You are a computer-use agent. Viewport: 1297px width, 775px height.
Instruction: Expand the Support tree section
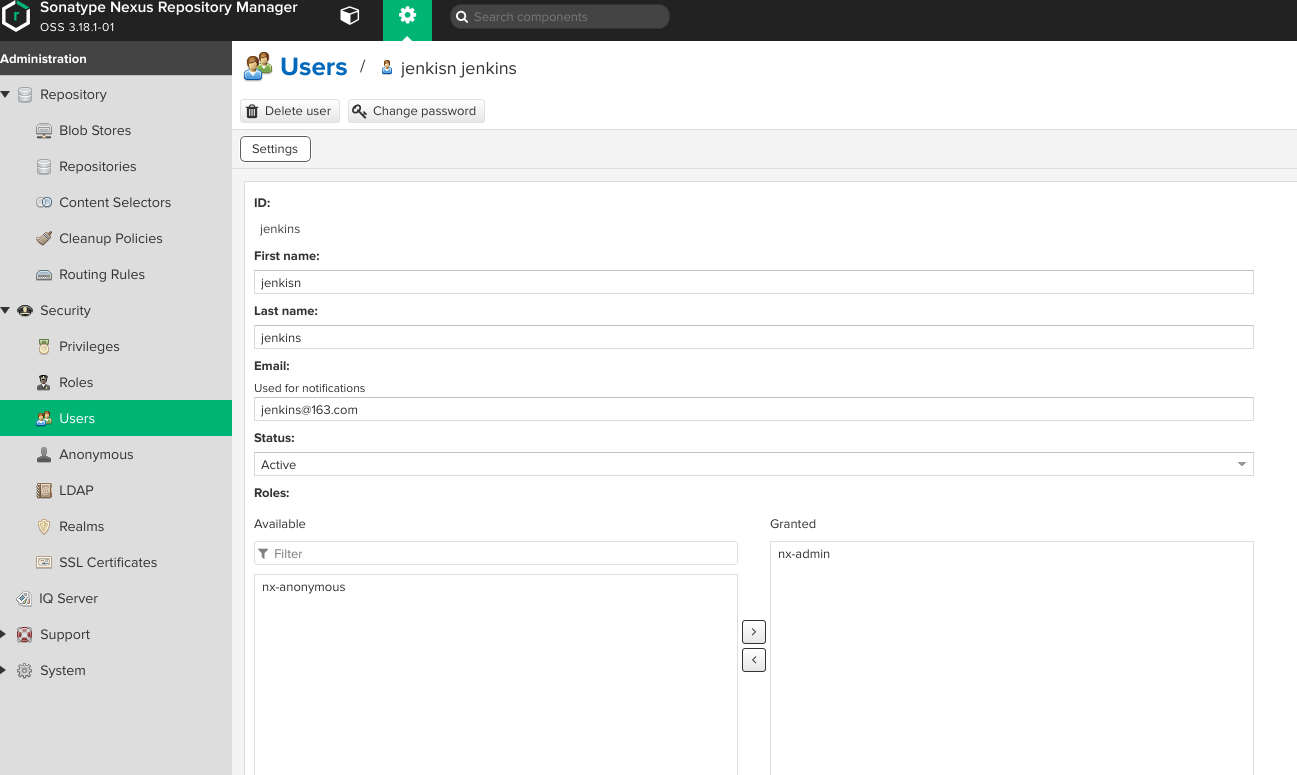click(4, 635)
